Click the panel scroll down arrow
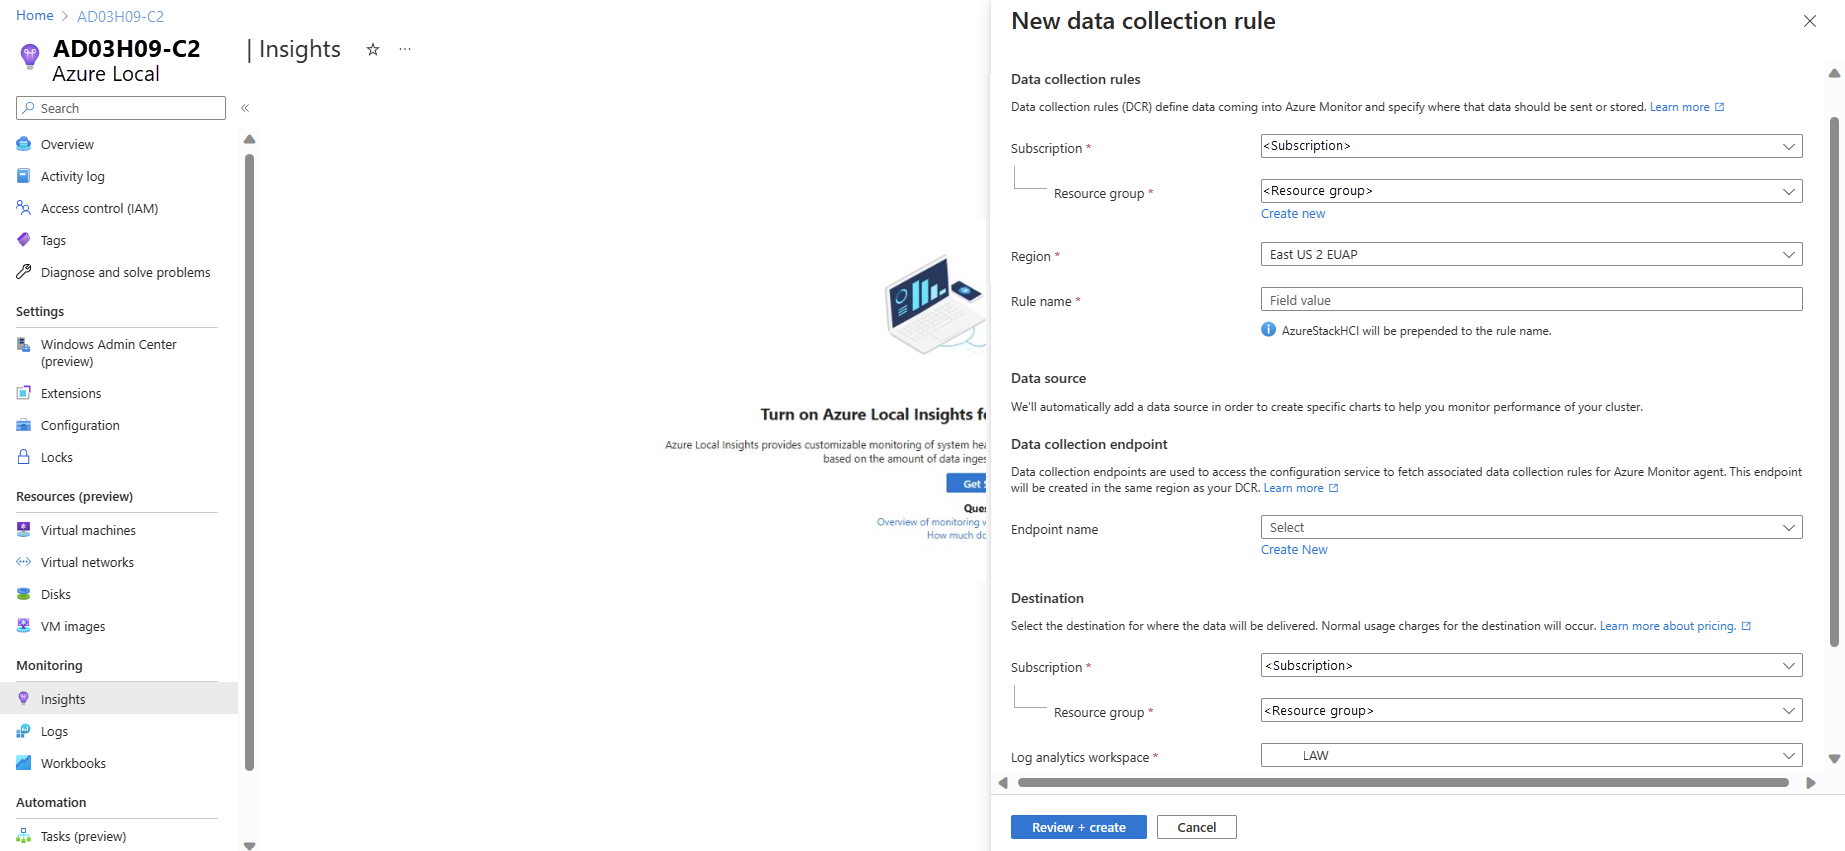Screen dimensions: 1845x851 pyautogui.click(x=1834, y=759)
